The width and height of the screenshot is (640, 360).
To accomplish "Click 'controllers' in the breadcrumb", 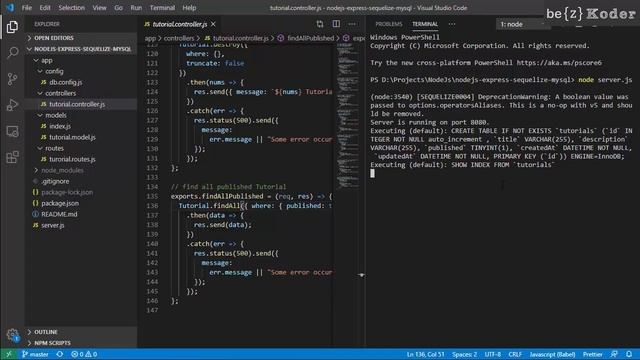I will pyautogui.click(x=179, y=38).
